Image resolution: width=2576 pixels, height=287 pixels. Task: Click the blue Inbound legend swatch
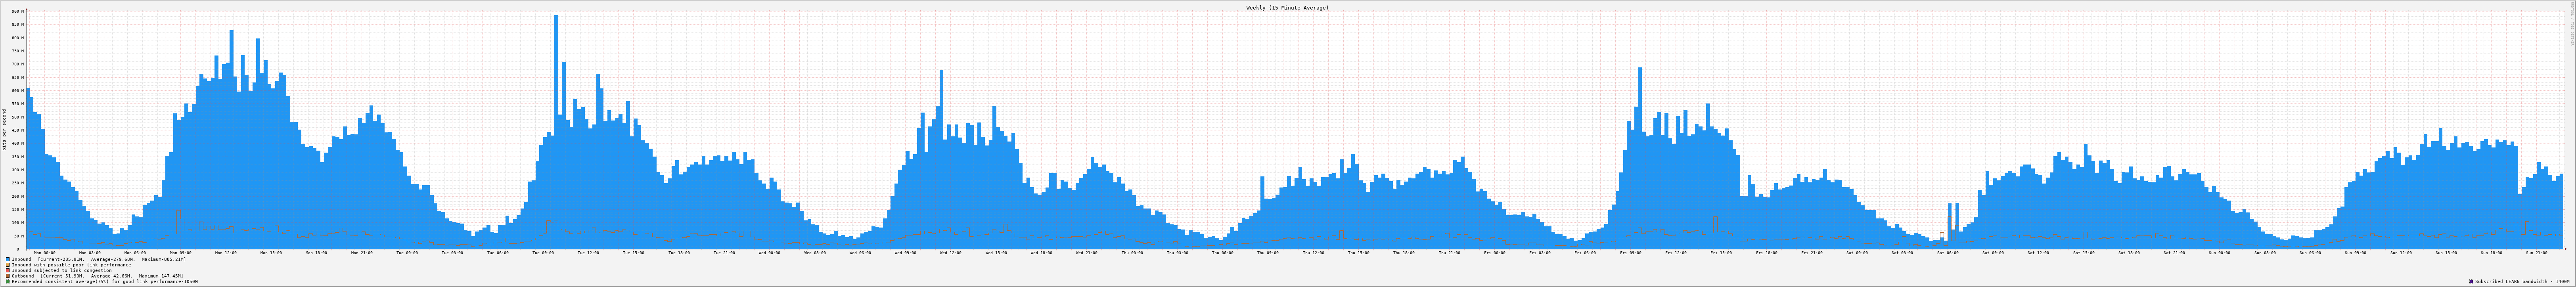point(8,259)
